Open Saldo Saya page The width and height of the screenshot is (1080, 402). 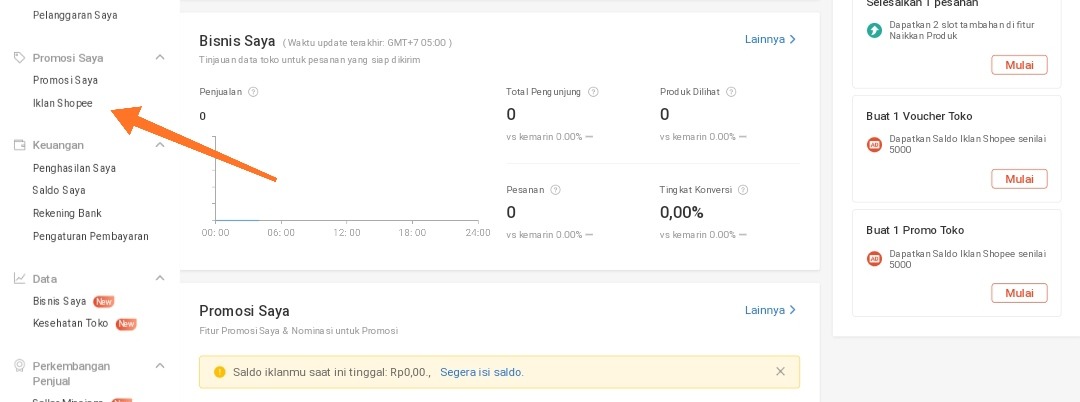tap(59, 190)
